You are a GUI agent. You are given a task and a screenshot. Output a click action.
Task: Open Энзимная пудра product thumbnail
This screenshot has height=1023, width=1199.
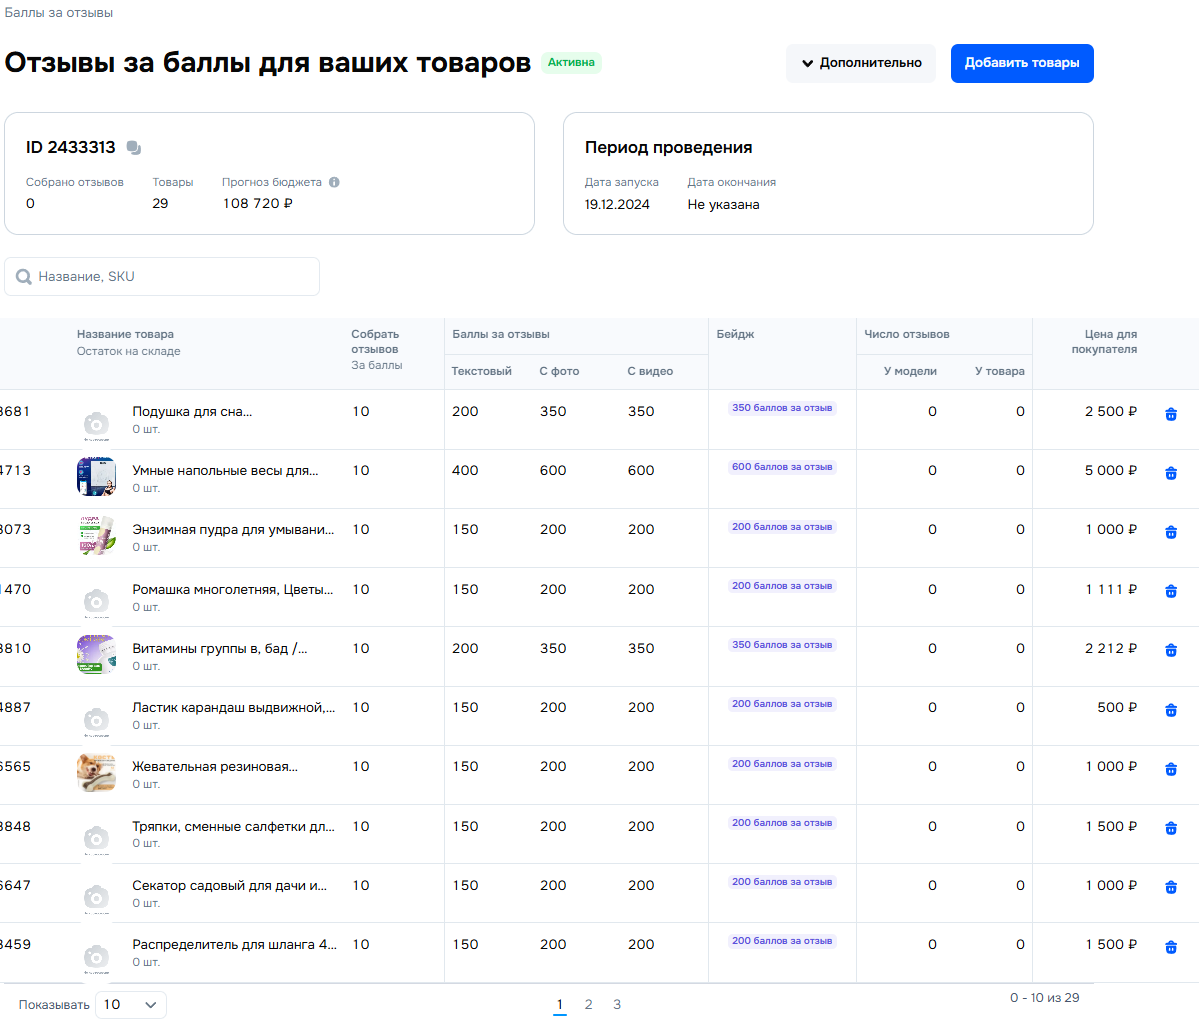coord(96,535)
